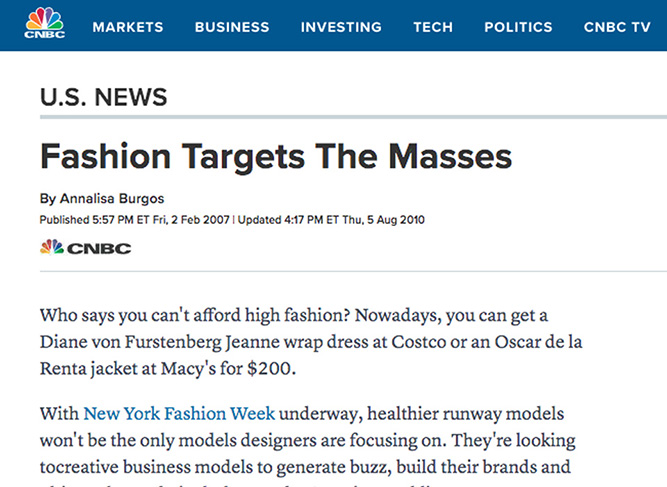Click Oscar de la in the article text
This screenshot has width=667, height=487.
click(x=538, y=342)
